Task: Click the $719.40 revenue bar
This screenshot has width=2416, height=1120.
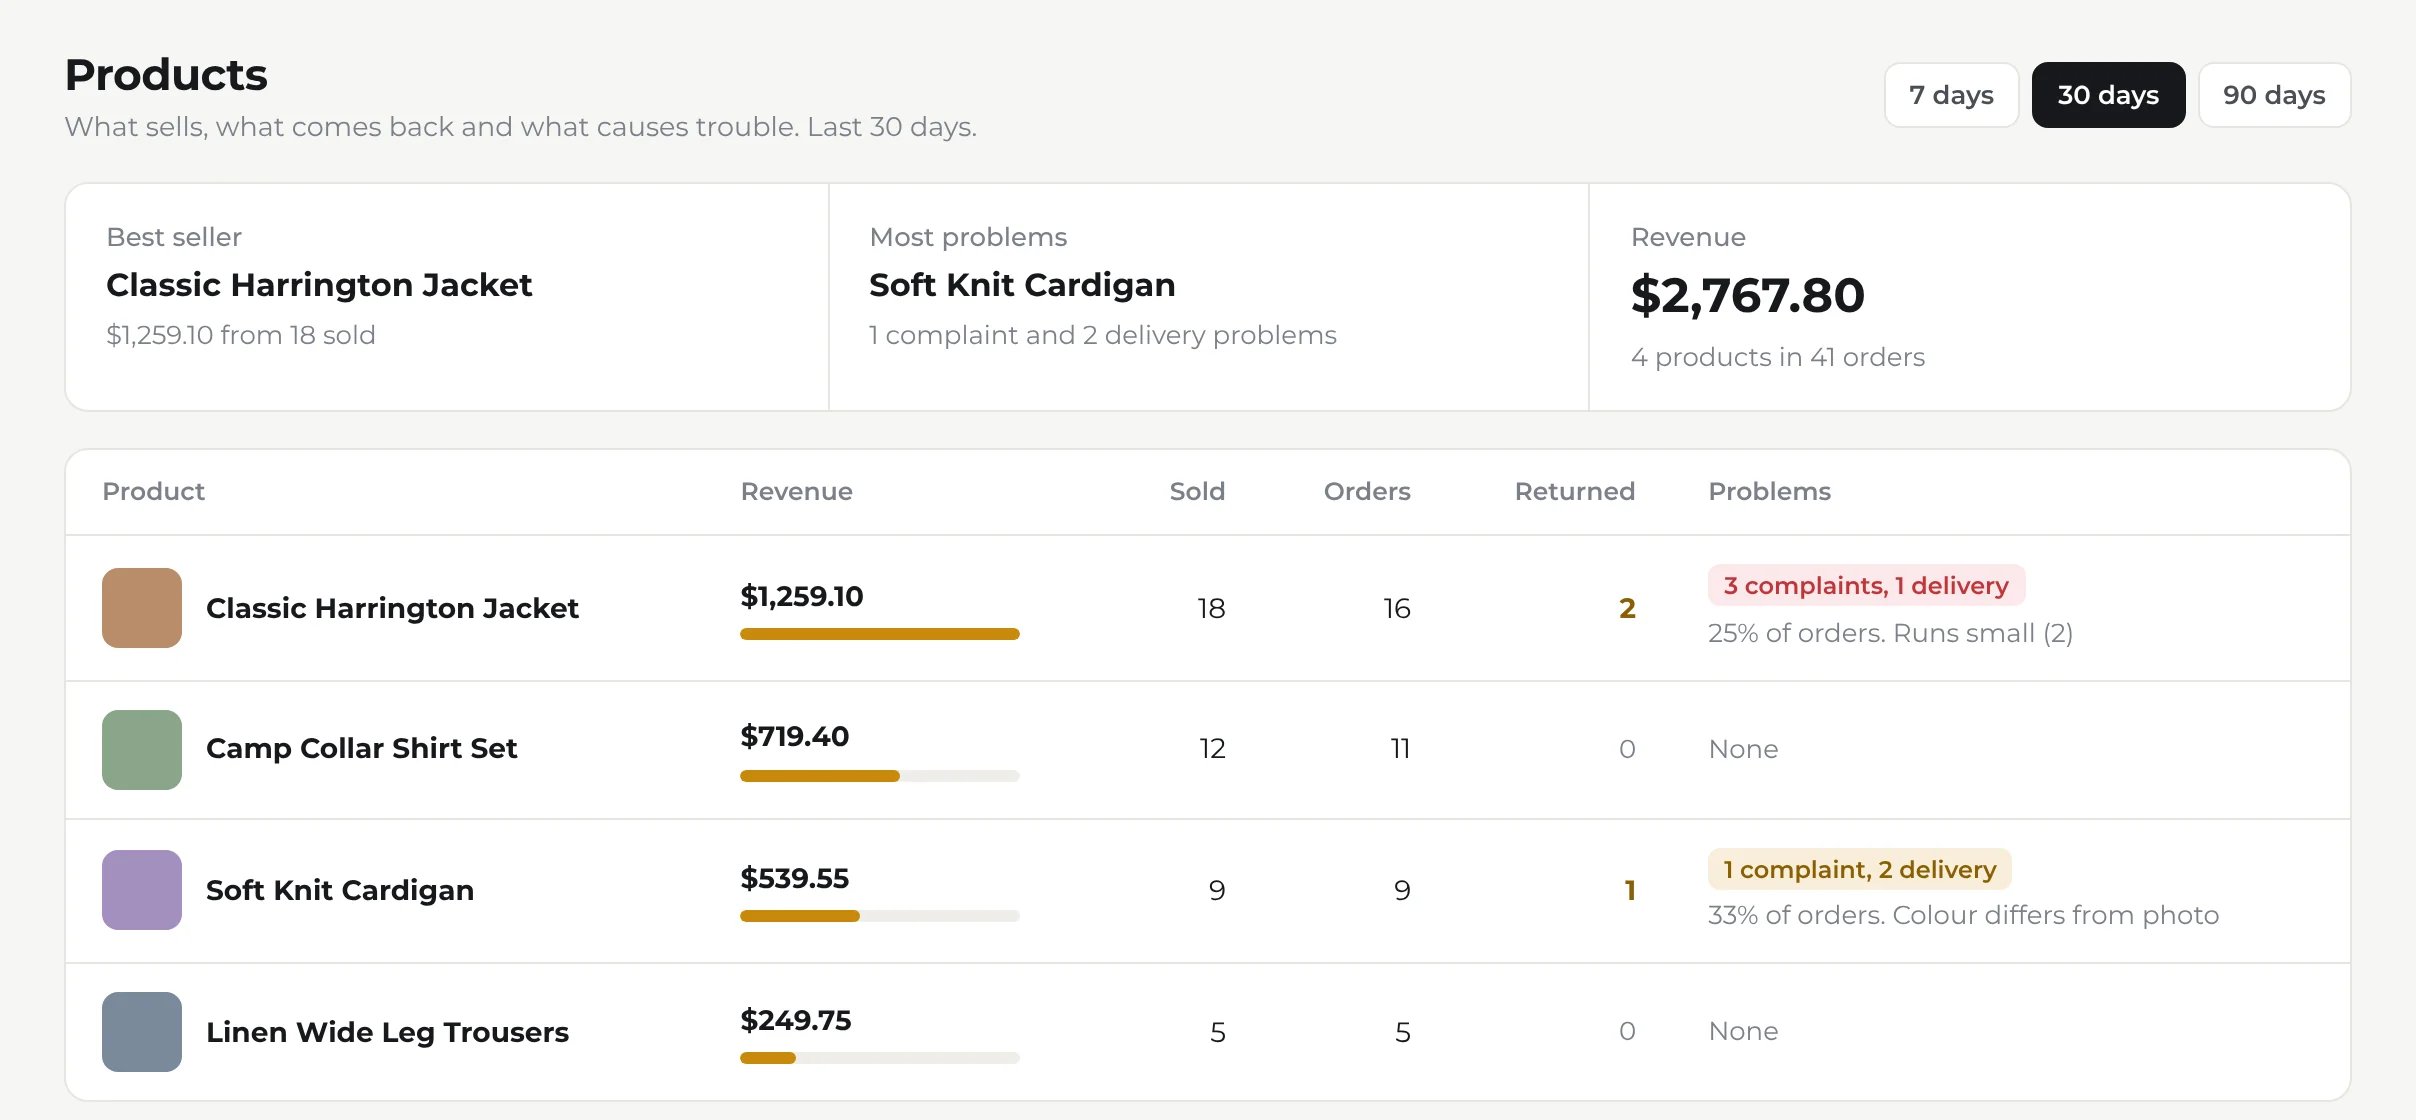Action: tap(880, 776)
